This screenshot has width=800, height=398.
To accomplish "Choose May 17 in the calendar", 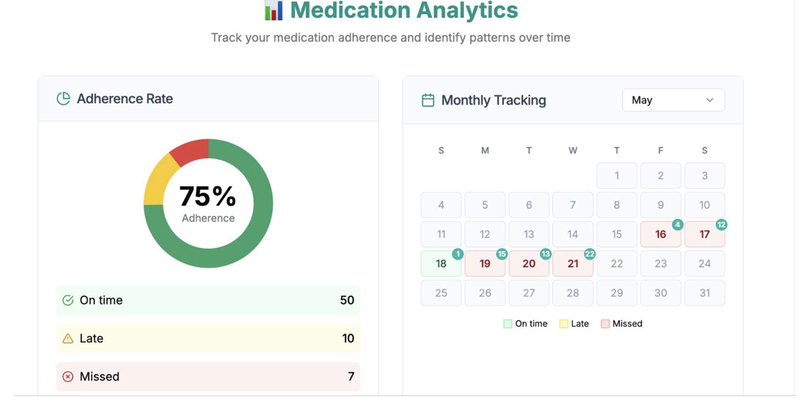I will [705, 234].
